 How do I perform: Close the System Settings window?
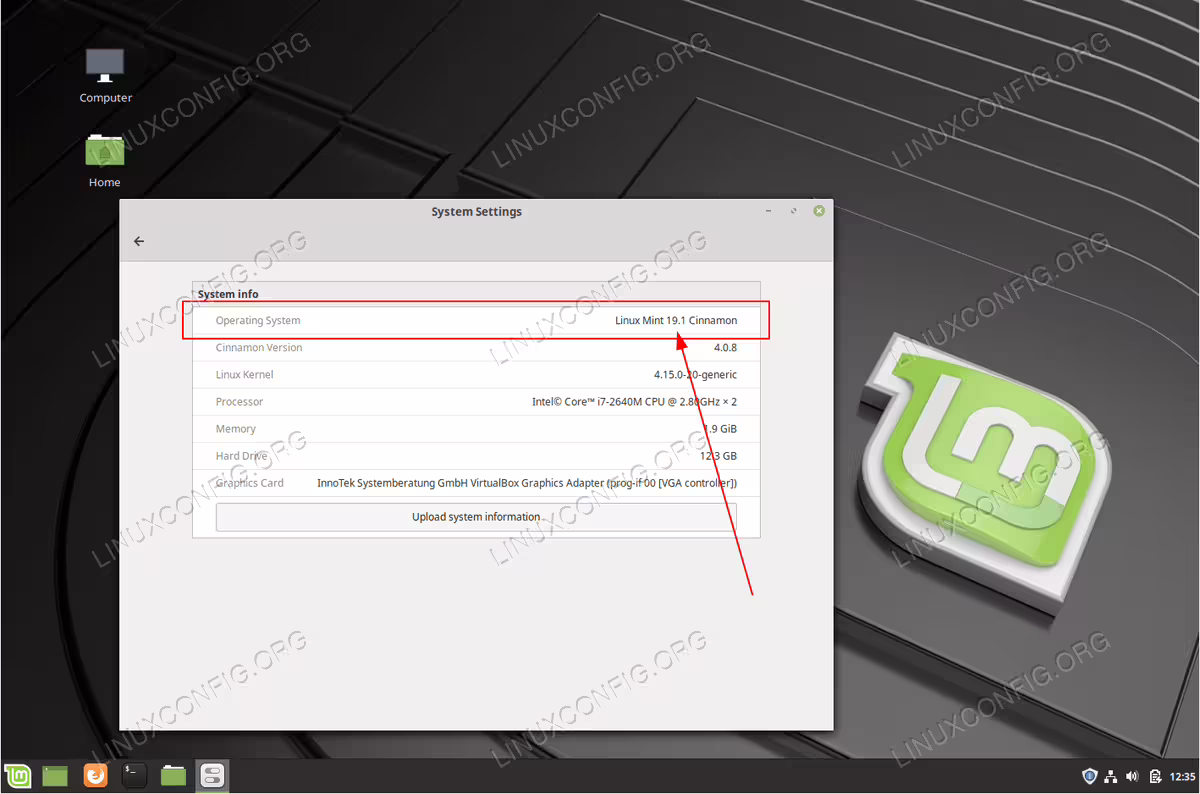pos(819,211)
